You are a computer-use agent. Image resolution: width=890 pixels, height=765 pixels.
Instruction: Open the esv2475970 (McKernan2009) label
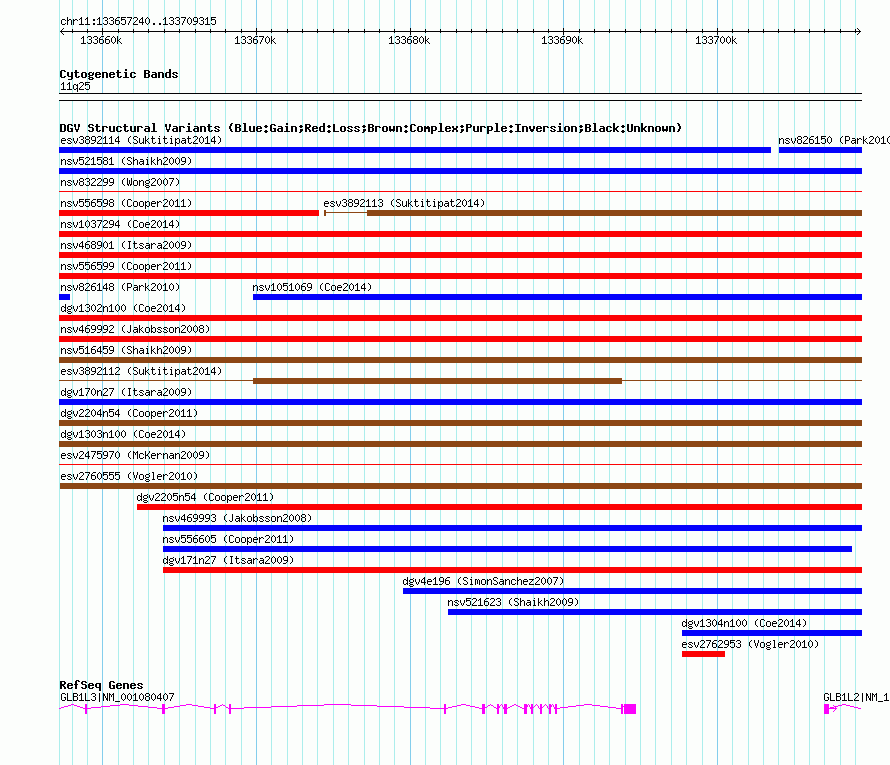click(x=135, y=455)
